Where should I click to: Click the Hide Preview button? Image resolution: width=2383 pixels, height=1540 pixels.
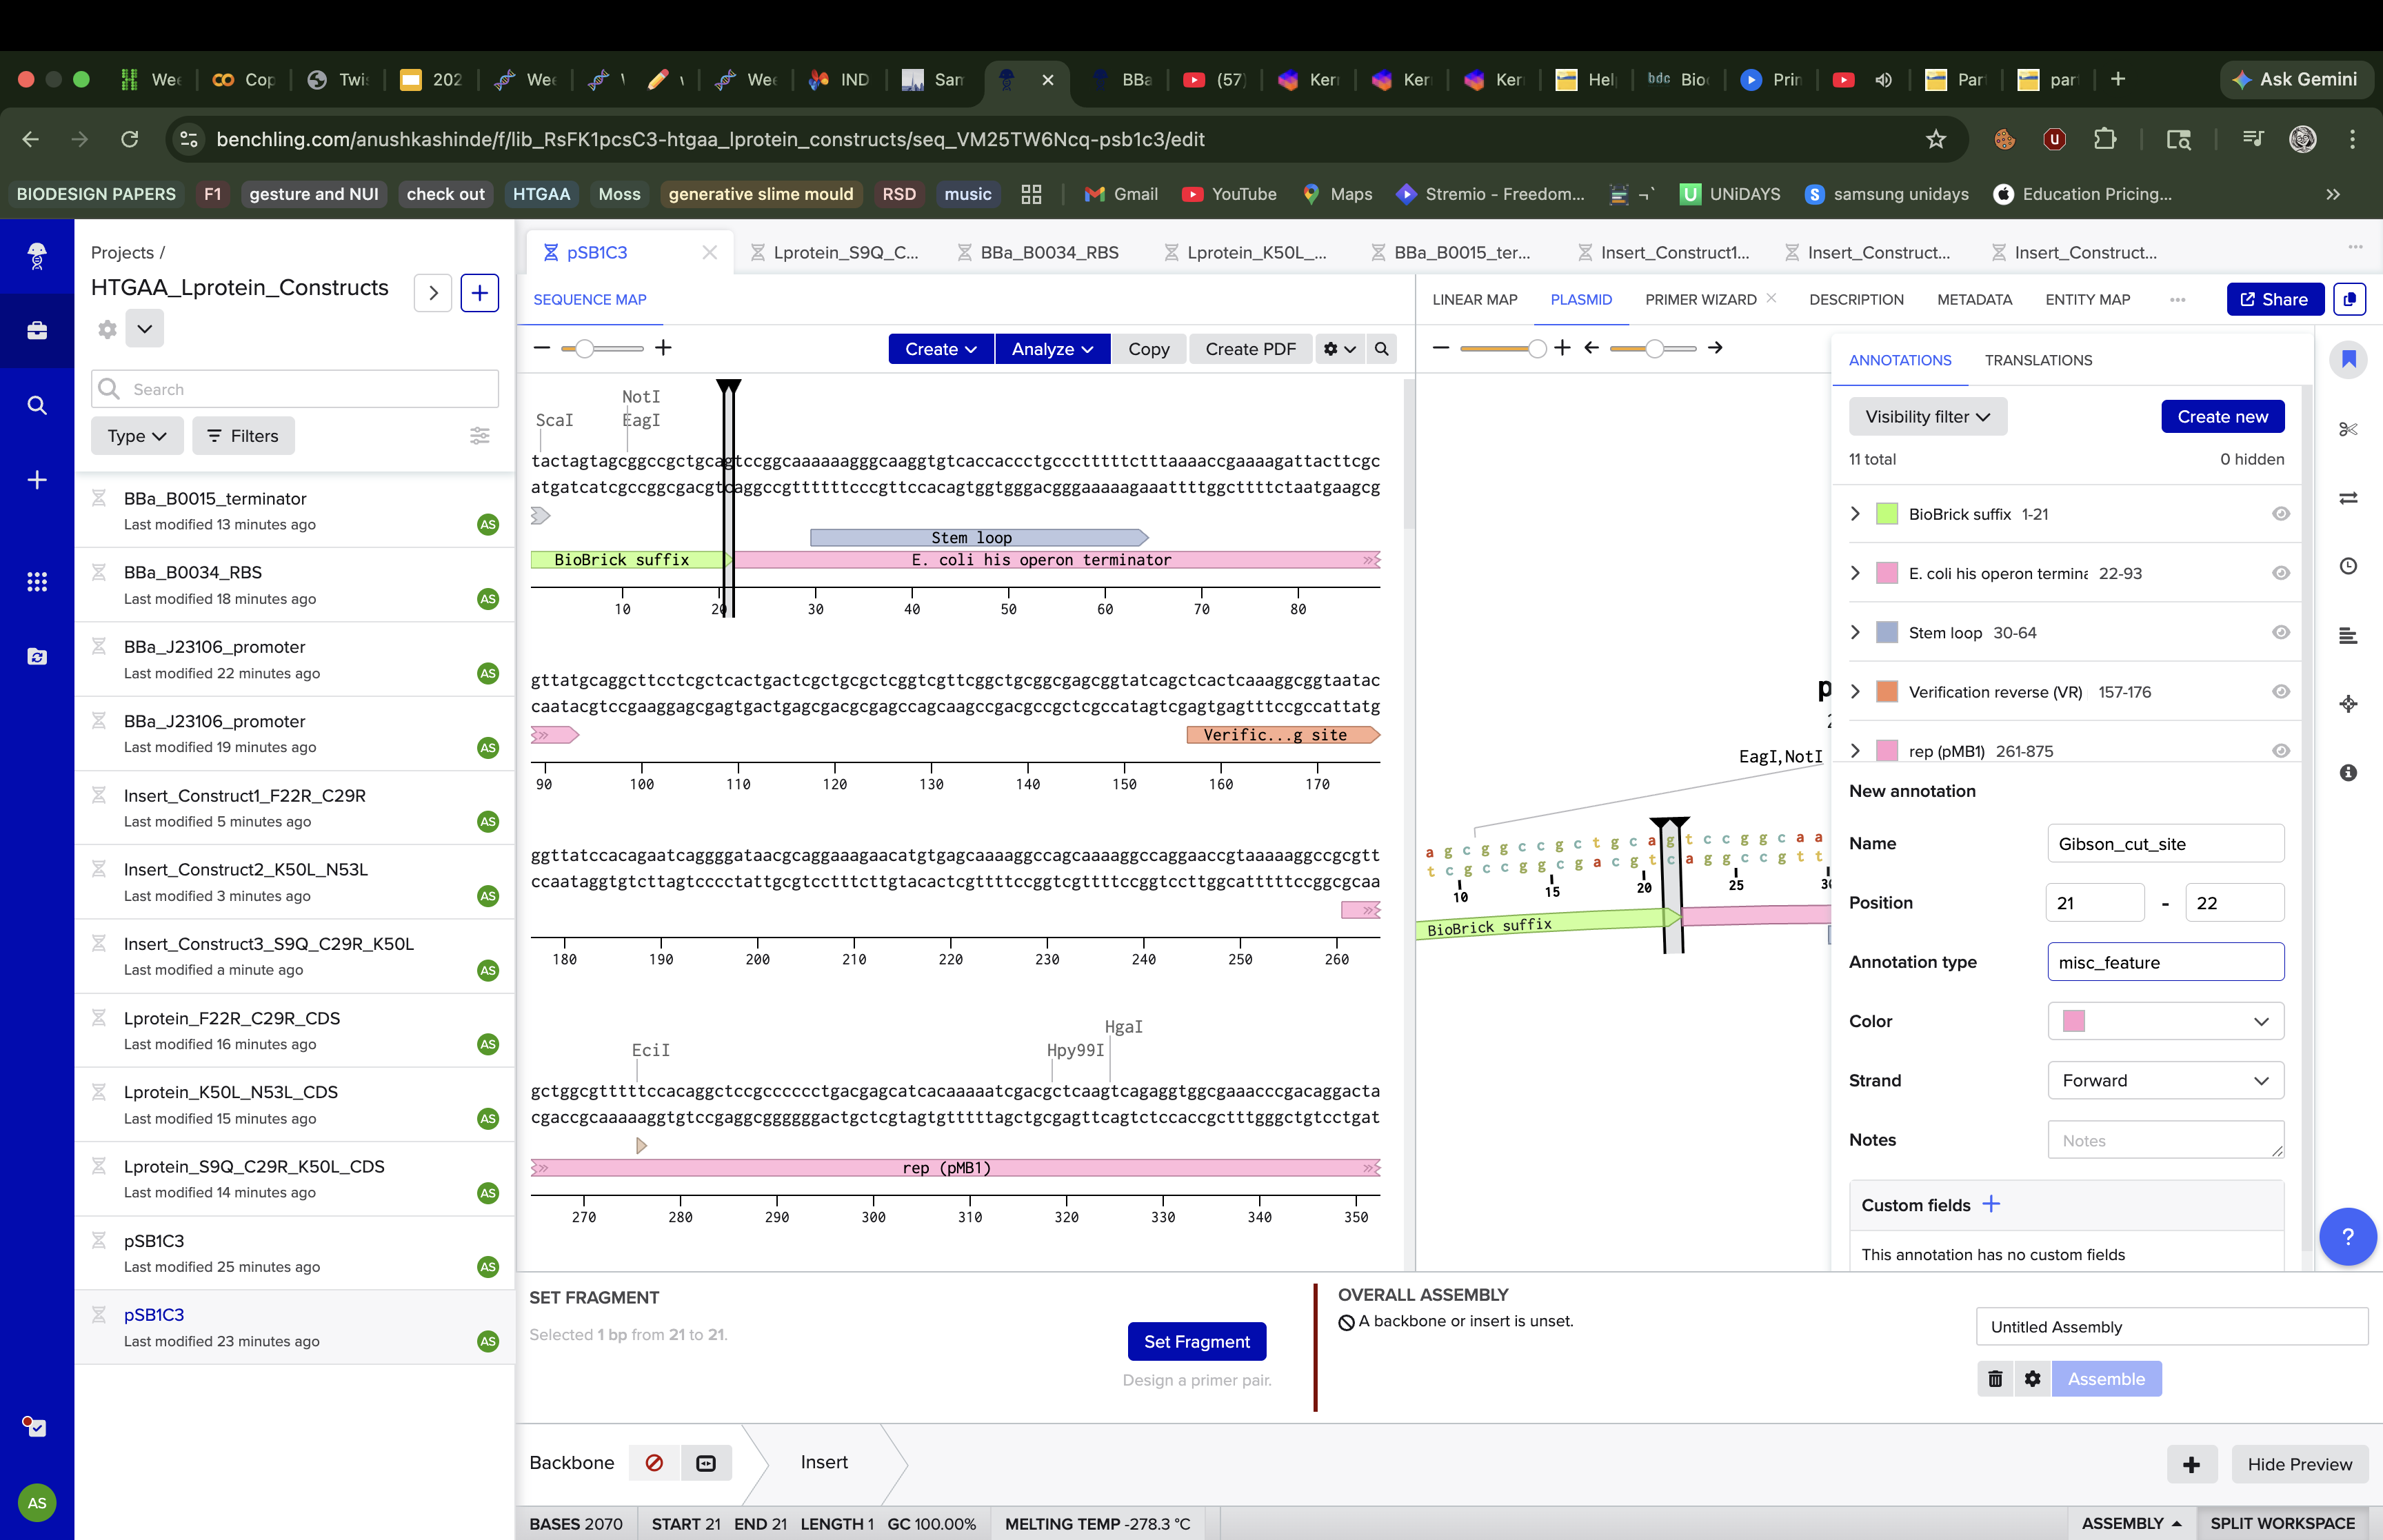point(2299,1464)
